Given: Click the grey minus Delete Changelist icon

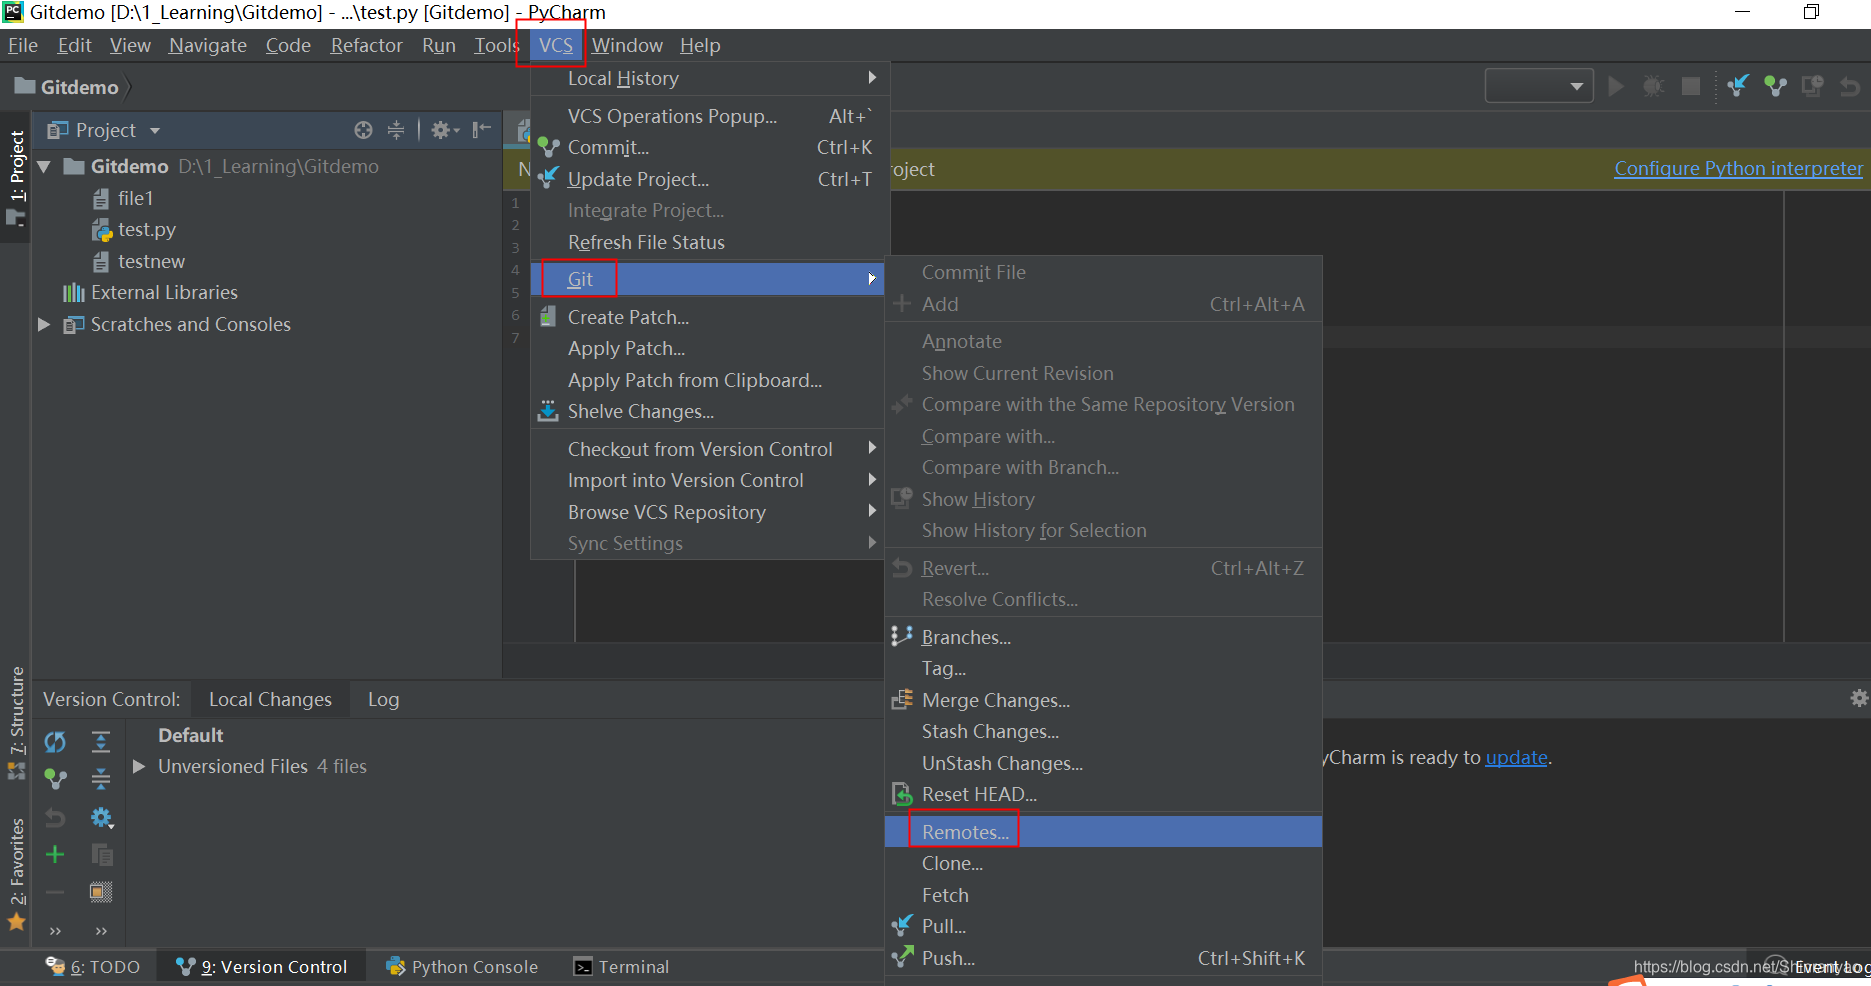Looking at the screenshot, I should [55, 891].
